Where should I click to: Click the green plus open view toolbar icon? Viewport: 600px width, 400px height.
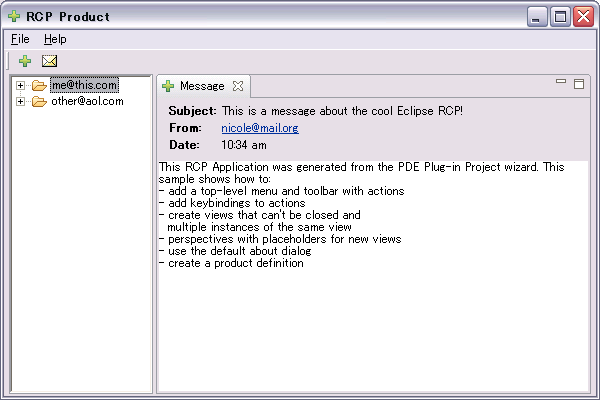[x=25, y=61]
